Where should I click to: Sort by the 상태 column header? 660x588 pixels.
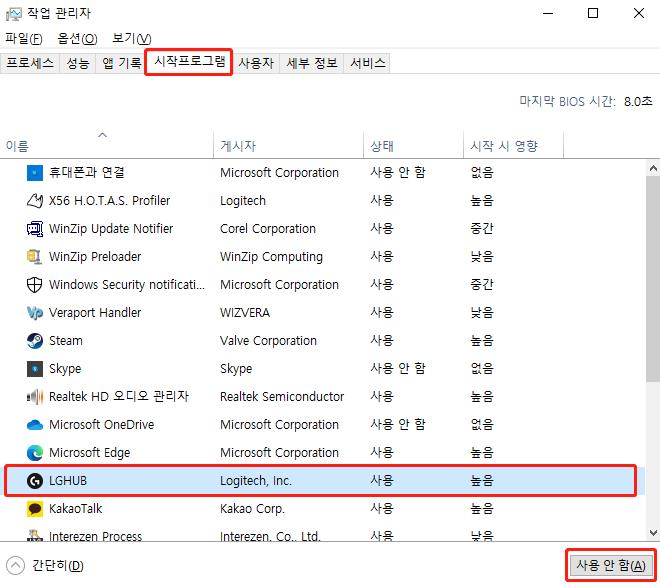(413, 146)
